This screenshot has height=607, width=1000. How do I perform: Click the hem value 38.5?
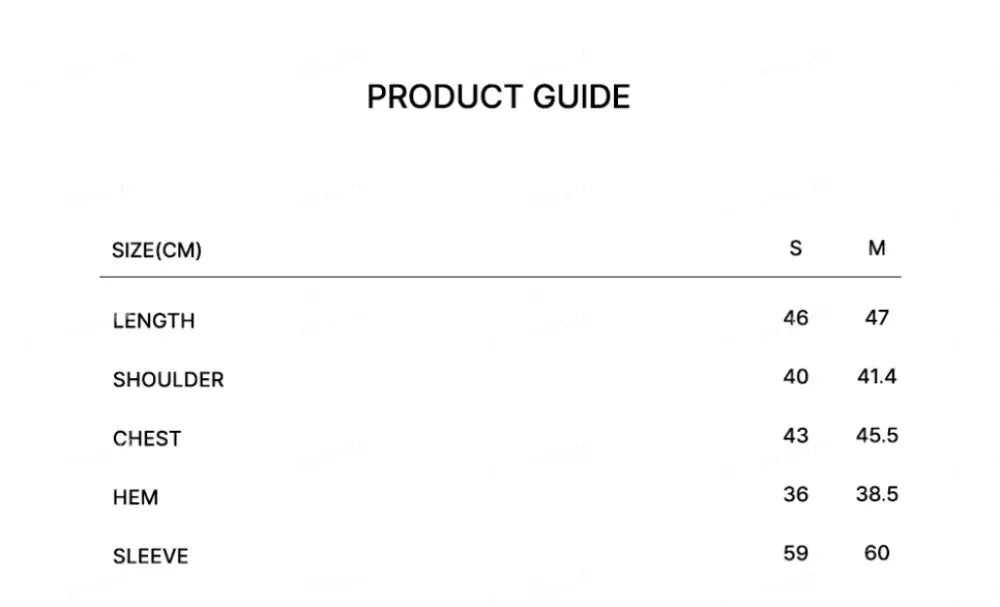[877, 494]
